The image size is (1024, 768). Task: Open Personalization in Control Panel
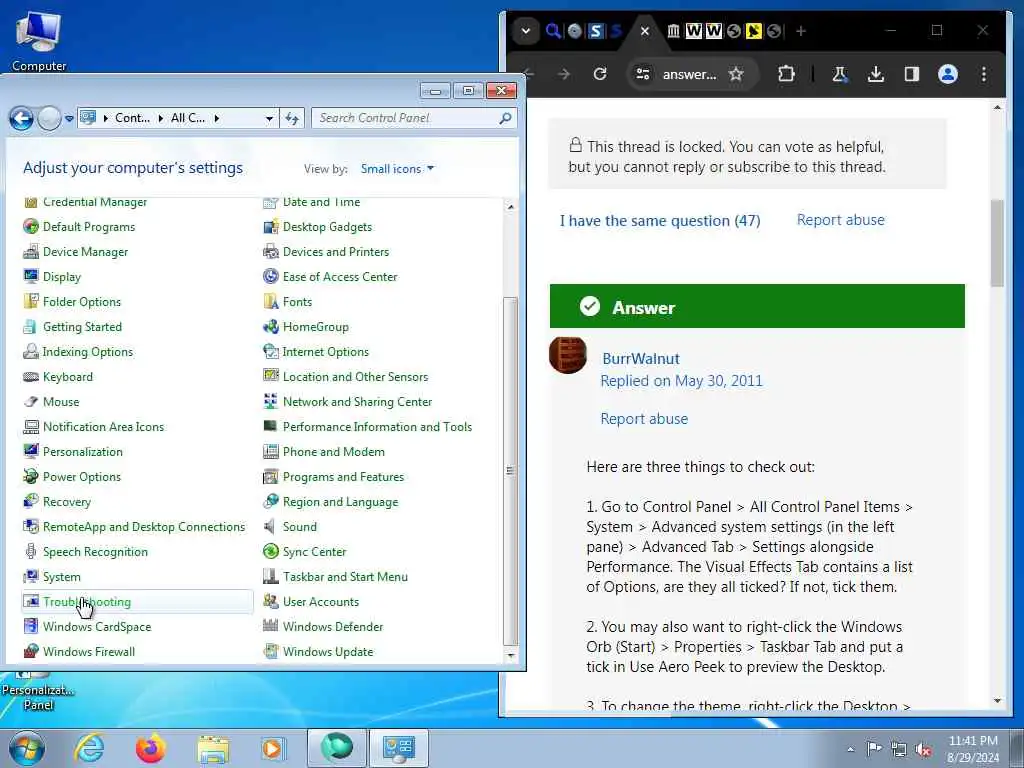click(82, 451)
